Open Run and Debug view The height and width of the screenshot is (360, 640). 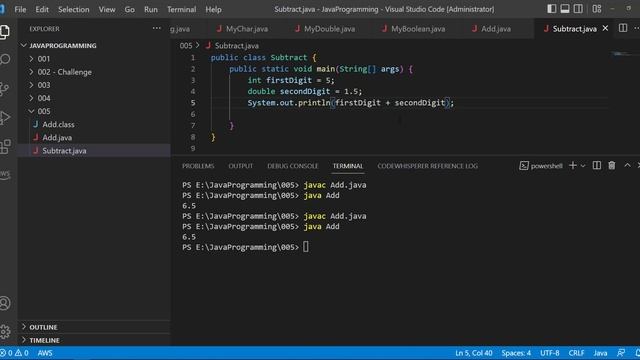(5, 118)
